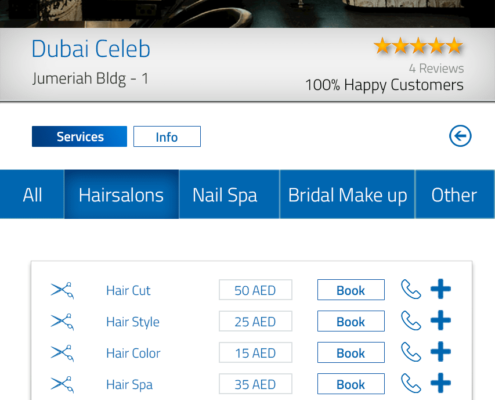
Task: Select the Other category tab
Action: 455,194
